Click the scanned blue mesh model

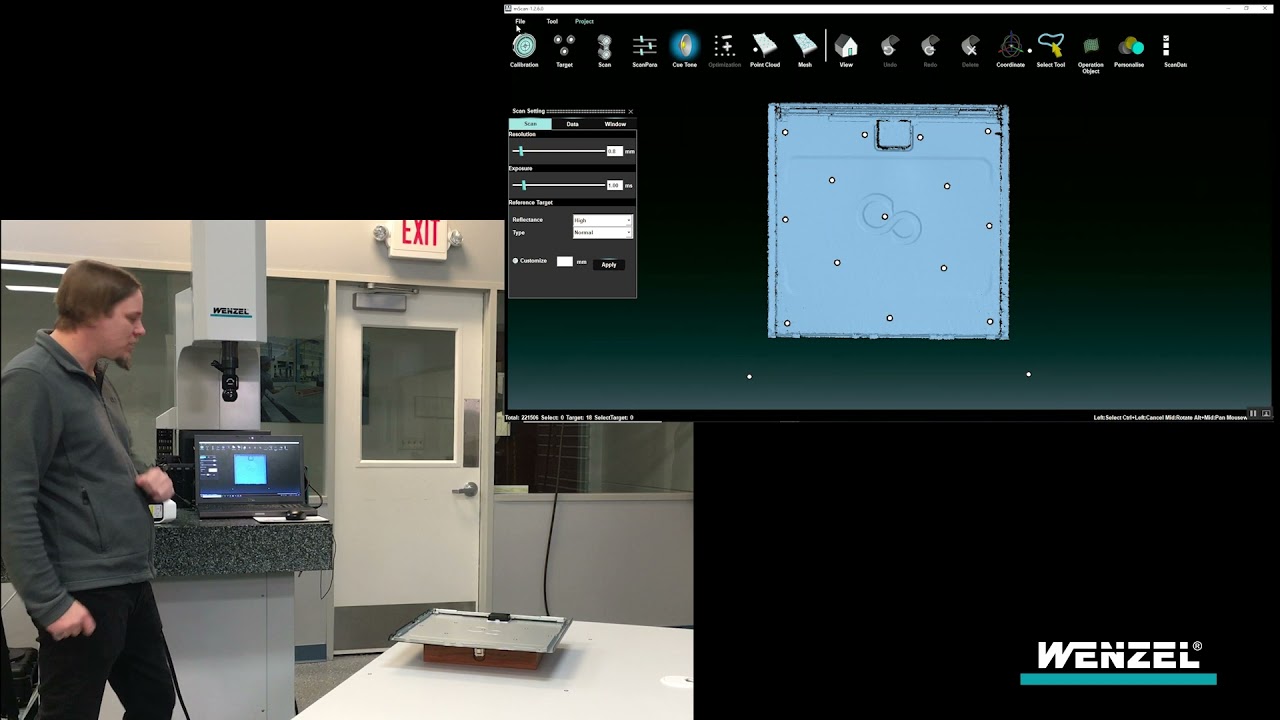[888, 221]
